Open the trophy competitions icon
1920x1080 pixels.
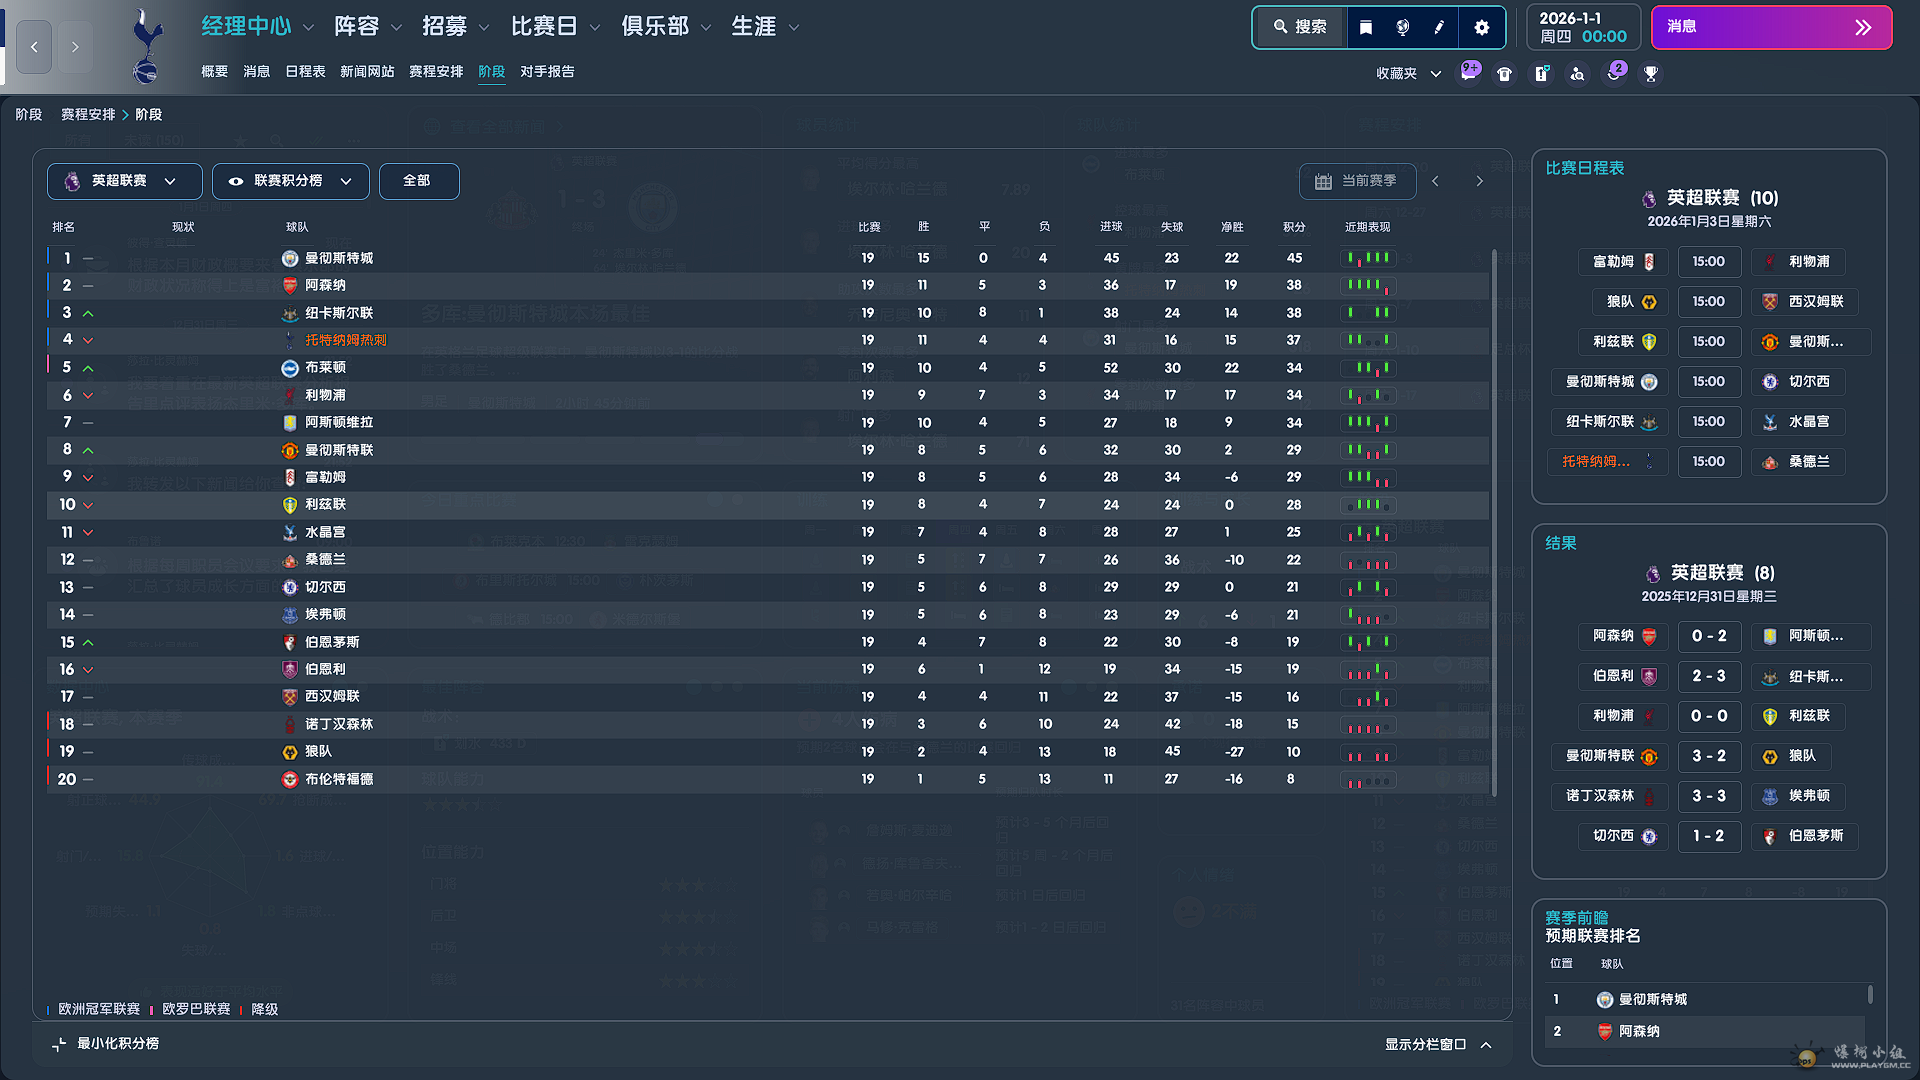tap(1651, 74)
